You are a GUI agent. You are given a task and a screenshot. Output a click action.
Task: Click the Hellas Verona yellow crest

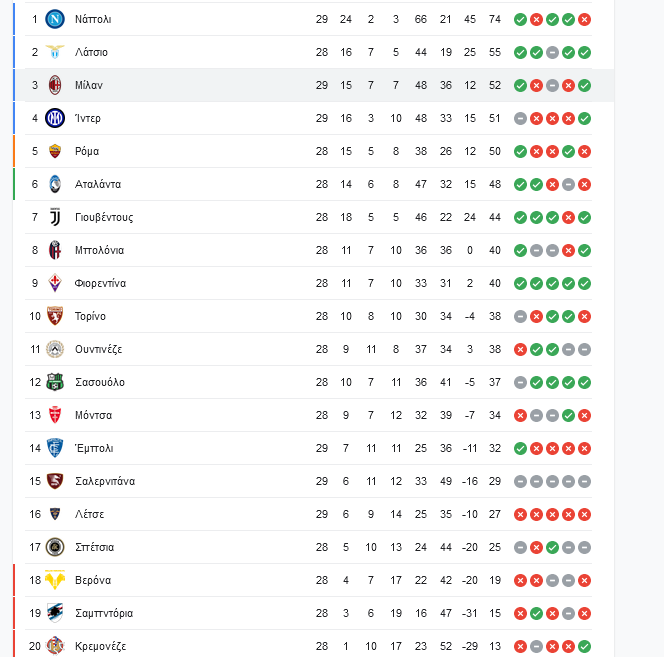[x=55, y=580]
